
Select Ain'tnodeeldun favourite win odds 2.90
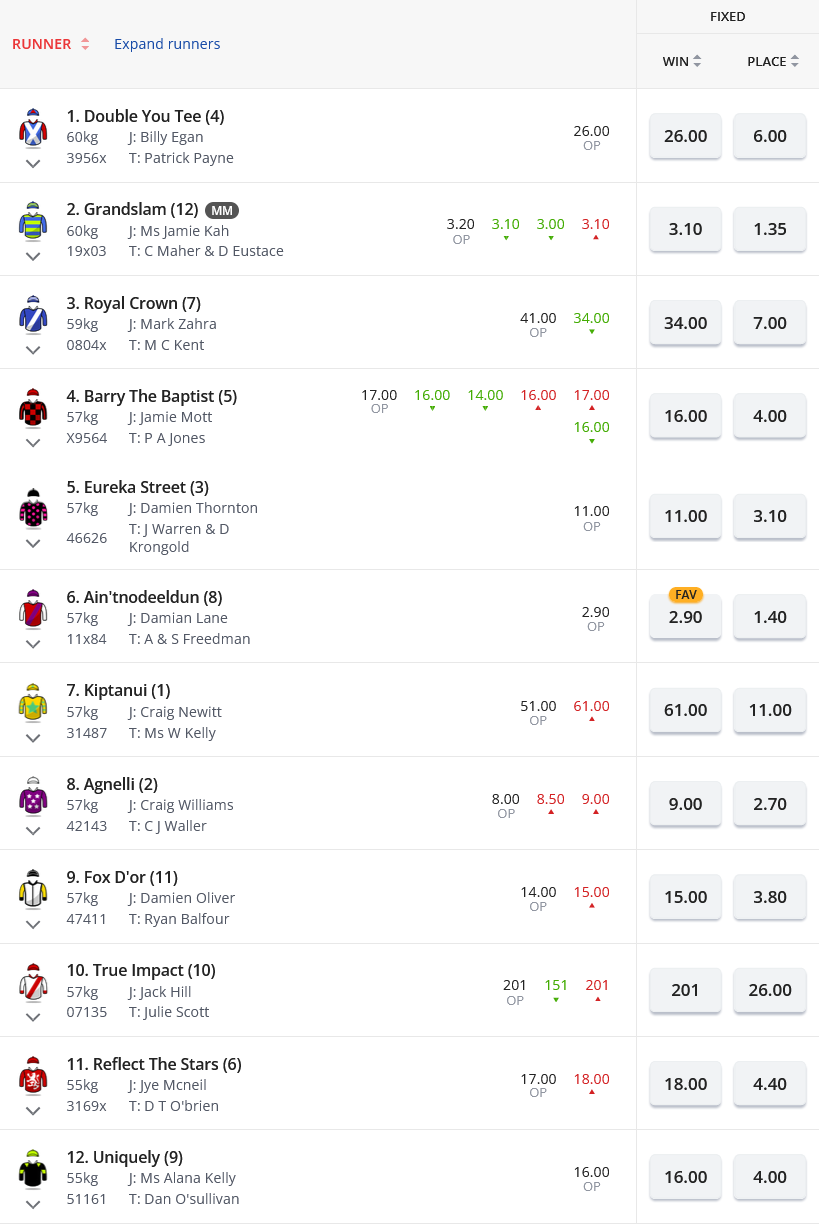(x=685, y=617)
